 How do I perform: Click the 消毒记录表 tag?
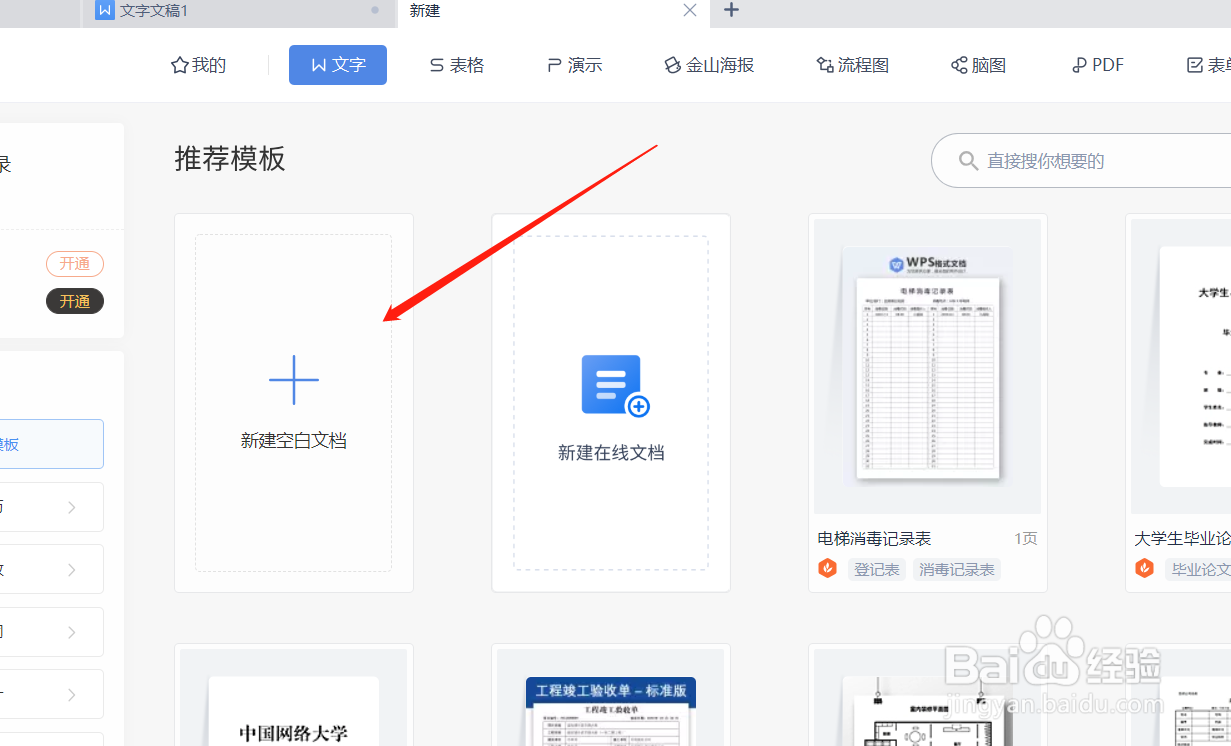957,570
